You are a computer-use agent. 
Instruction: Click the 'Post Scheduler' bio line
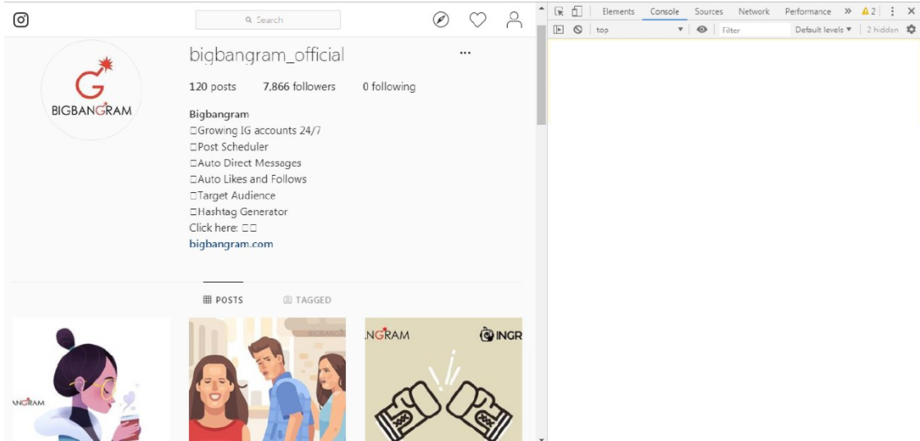[x=229, y=147]
